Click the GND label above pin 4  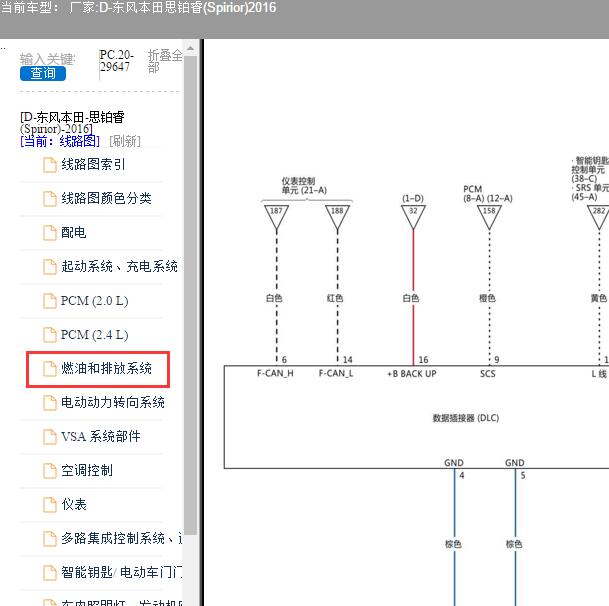point(454,463)
